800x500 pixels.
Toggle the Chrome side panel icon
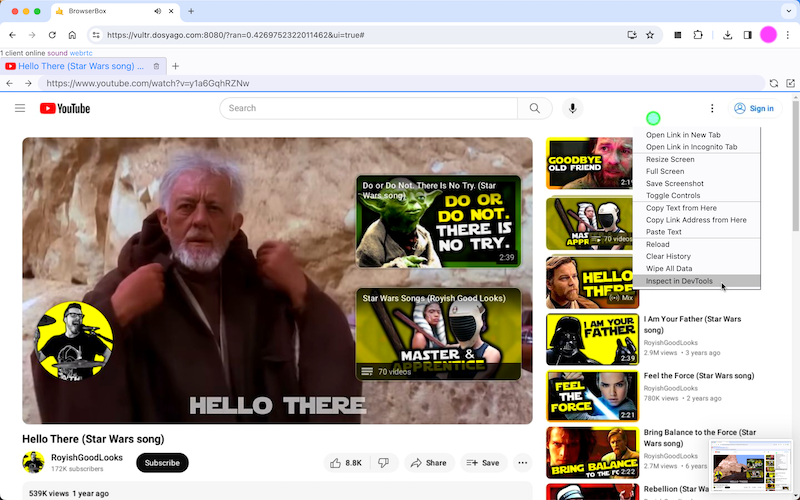[747, 35]
